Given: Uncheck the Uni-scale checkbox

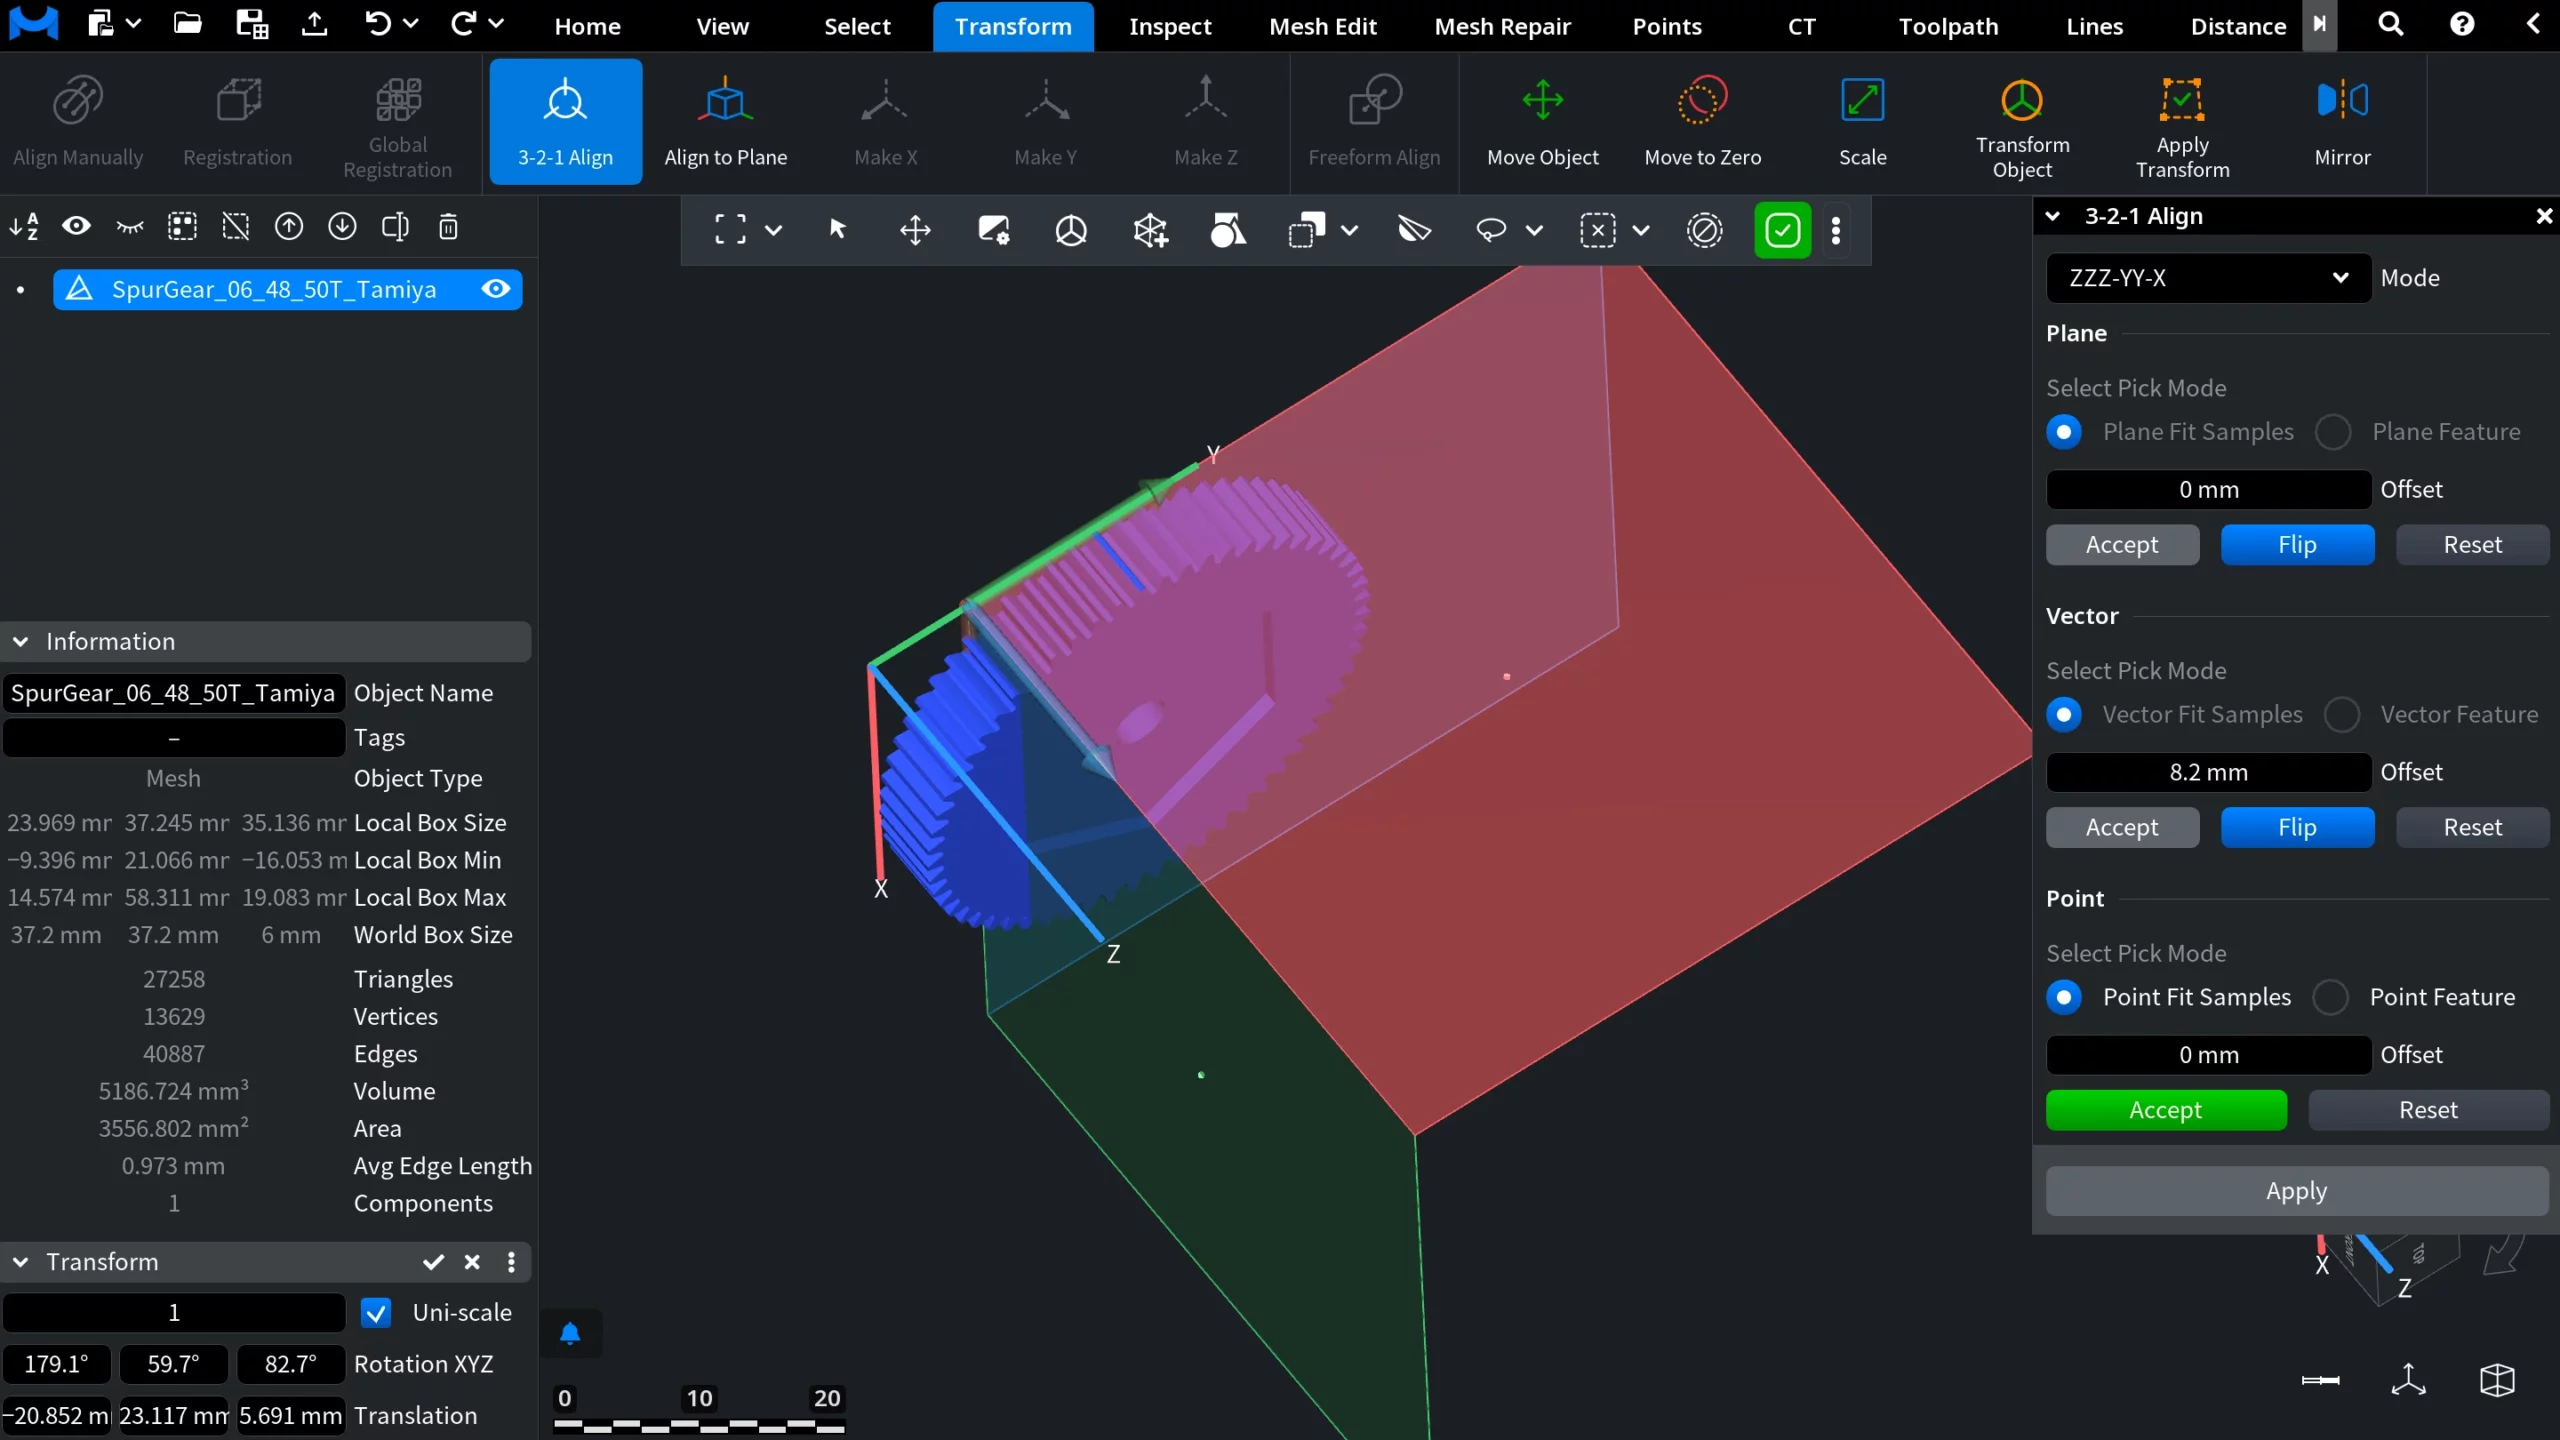Looking at the screenshot, I should click(x=376, y=1313).
